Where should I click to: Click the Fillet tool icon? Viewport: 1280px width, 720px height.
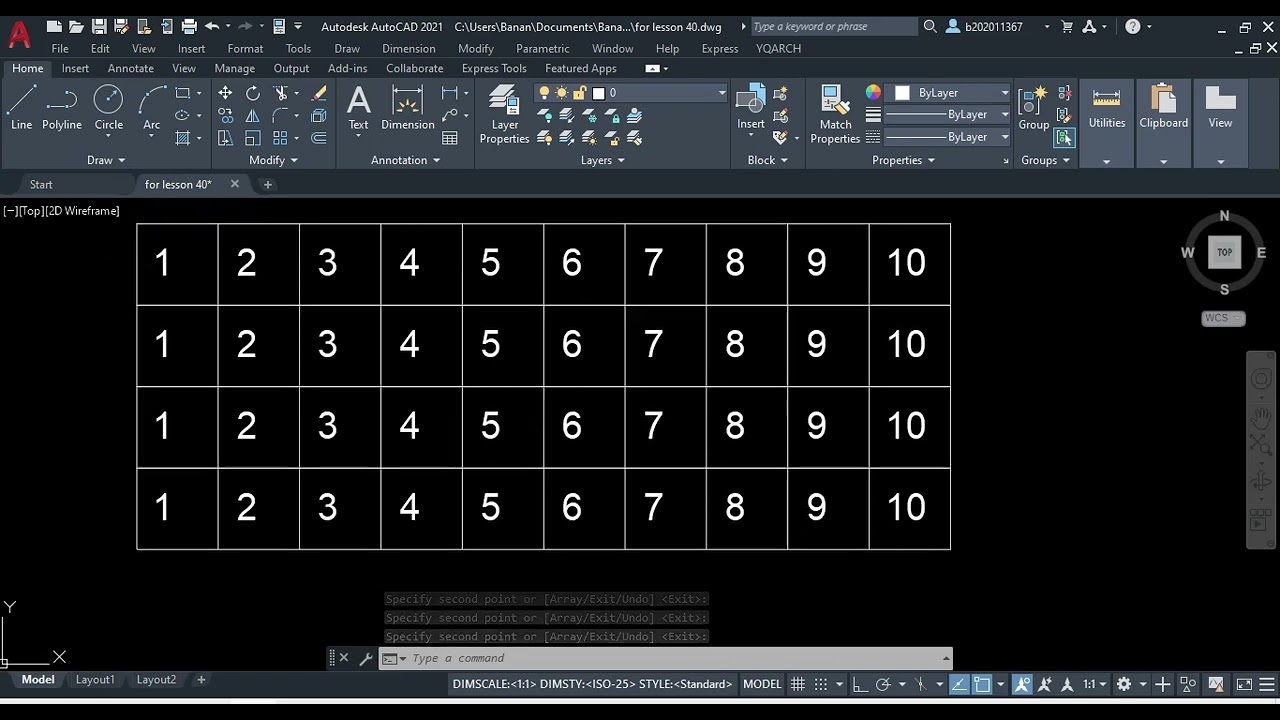pyautogui.click(x=281, y=116)
